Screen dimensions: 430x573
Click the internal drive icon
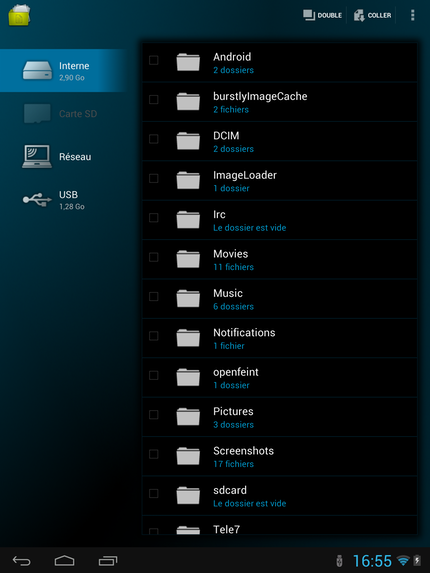pos(37,71)
